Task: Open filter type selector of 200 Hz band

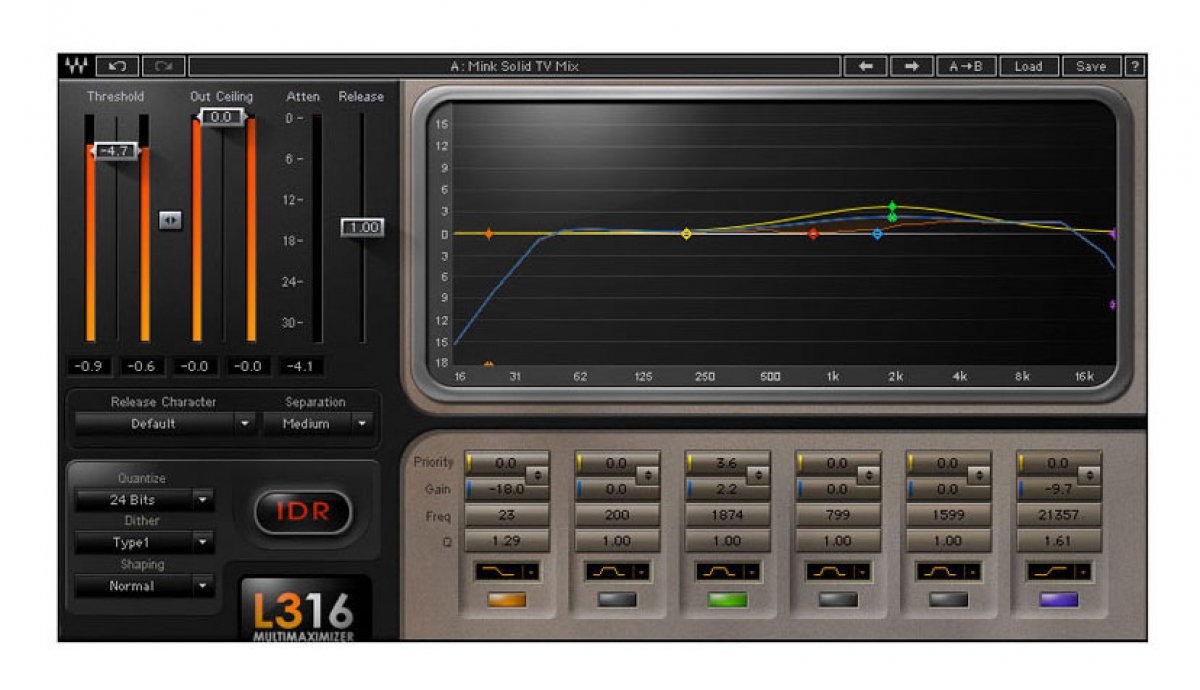Action: coord(617,572)
